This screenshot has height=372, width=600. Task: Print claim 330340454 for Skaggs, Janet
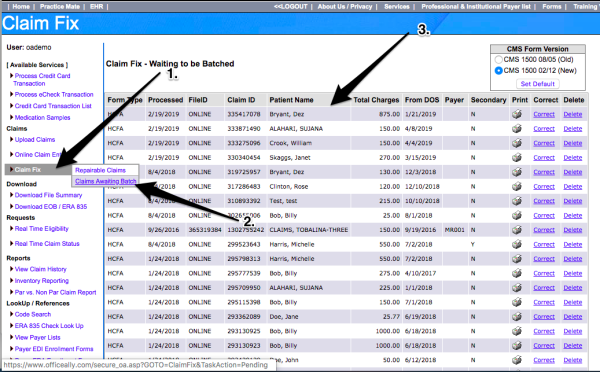[x=517, y=157]
